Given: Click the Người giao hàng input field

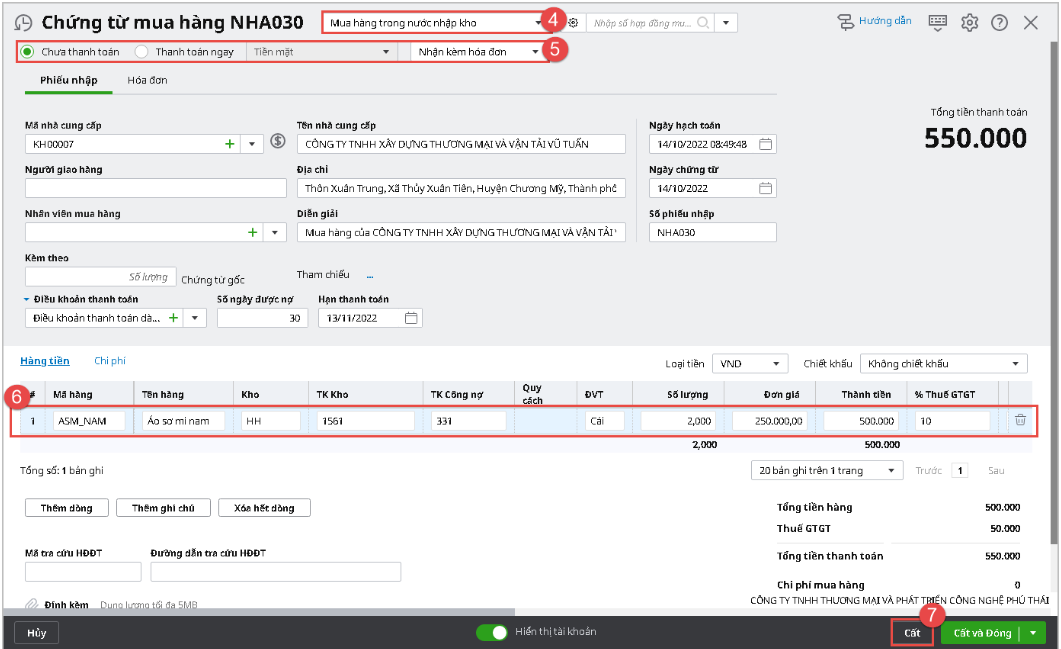Looking at the screenshot, I should click(155, 188).
